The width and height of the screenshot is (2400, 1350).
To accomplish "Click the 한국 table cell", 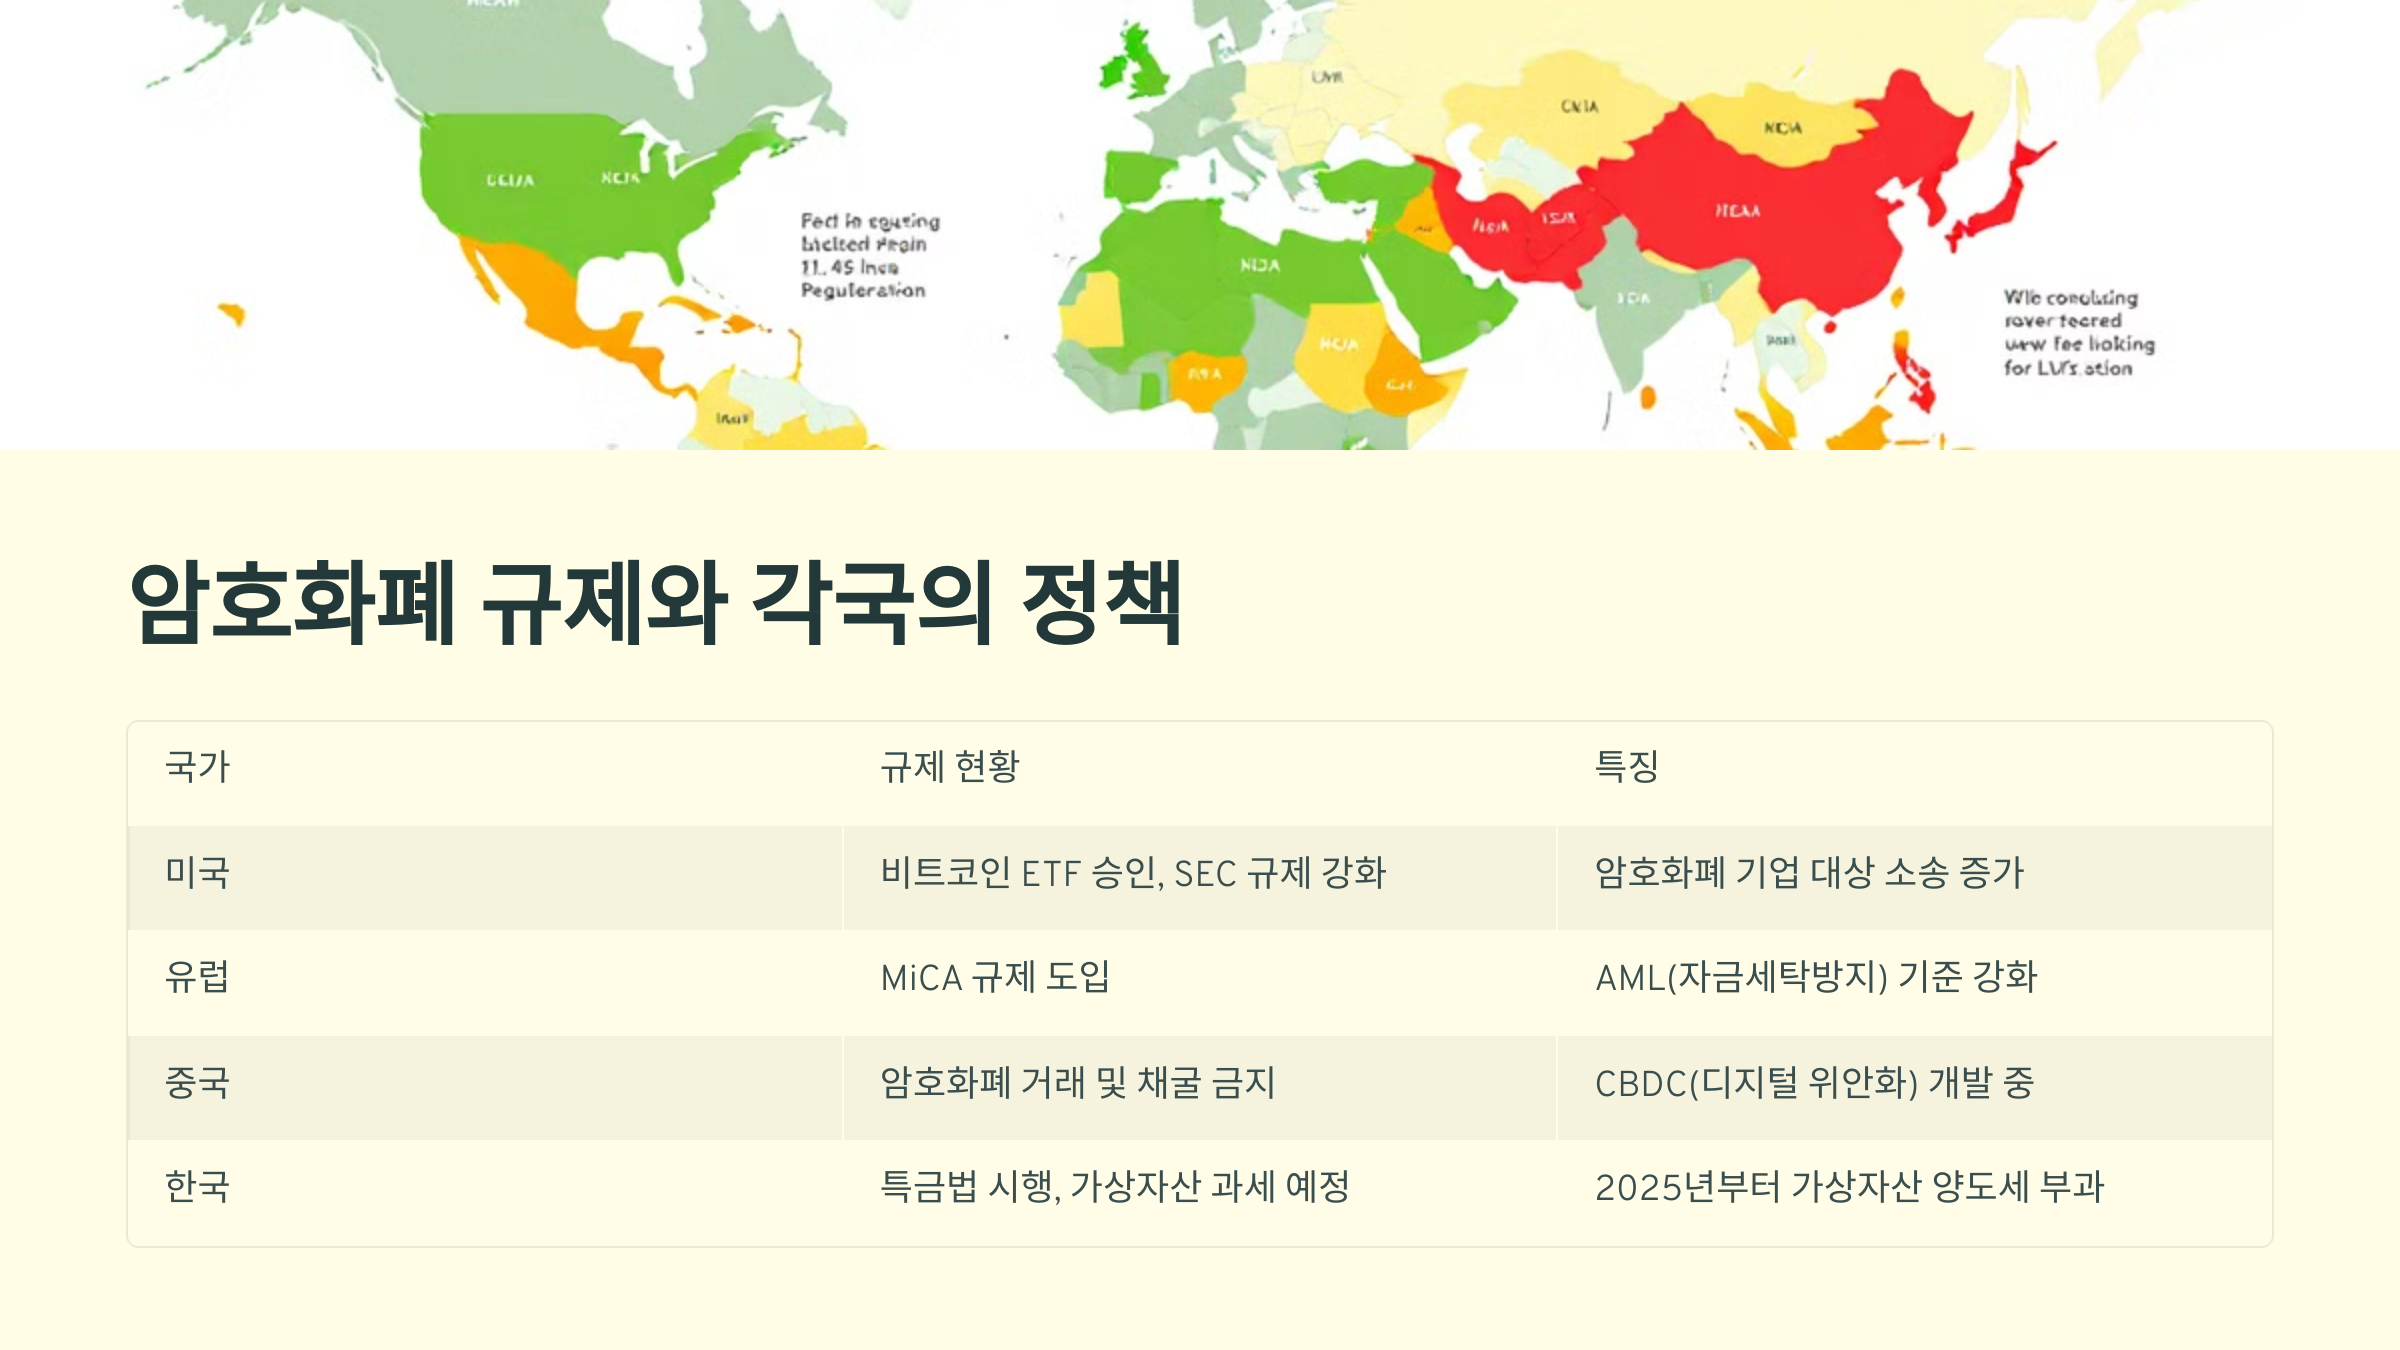I will [197, 1188].
